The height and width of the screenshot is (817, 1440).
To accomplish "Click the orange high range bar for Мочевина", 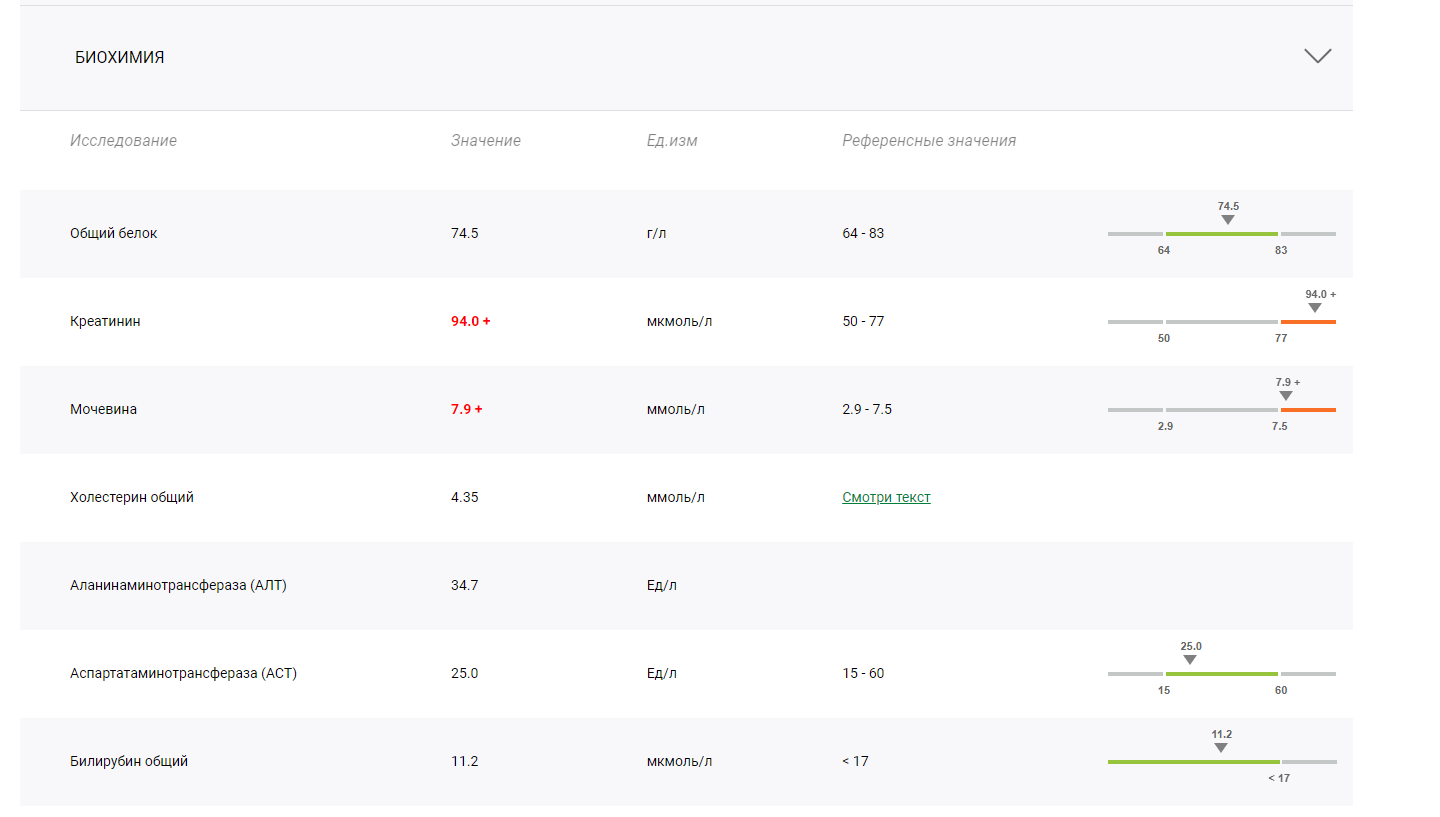I will 1308,410.
